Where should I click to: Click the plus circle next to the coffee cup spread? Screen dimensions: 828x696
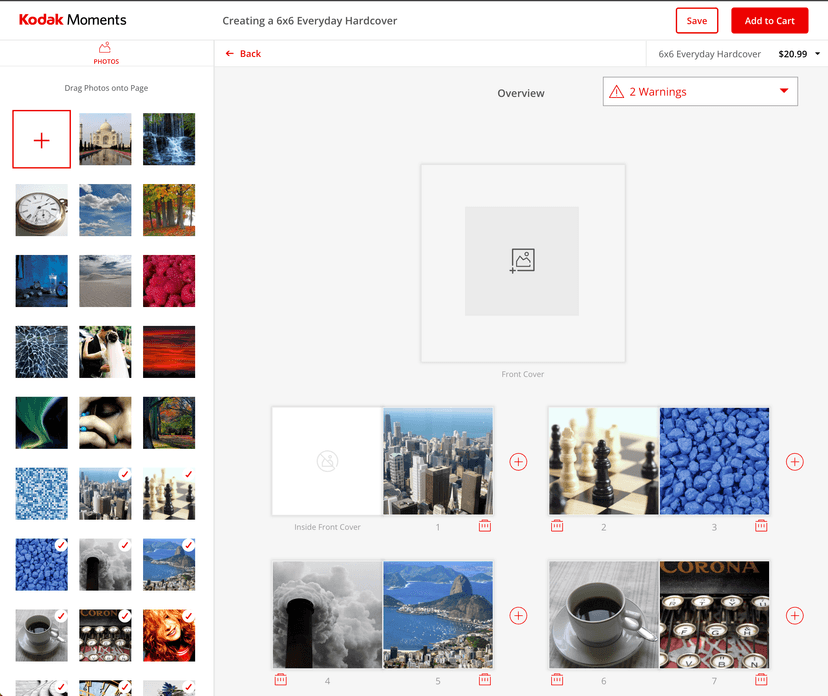(794, 616)
